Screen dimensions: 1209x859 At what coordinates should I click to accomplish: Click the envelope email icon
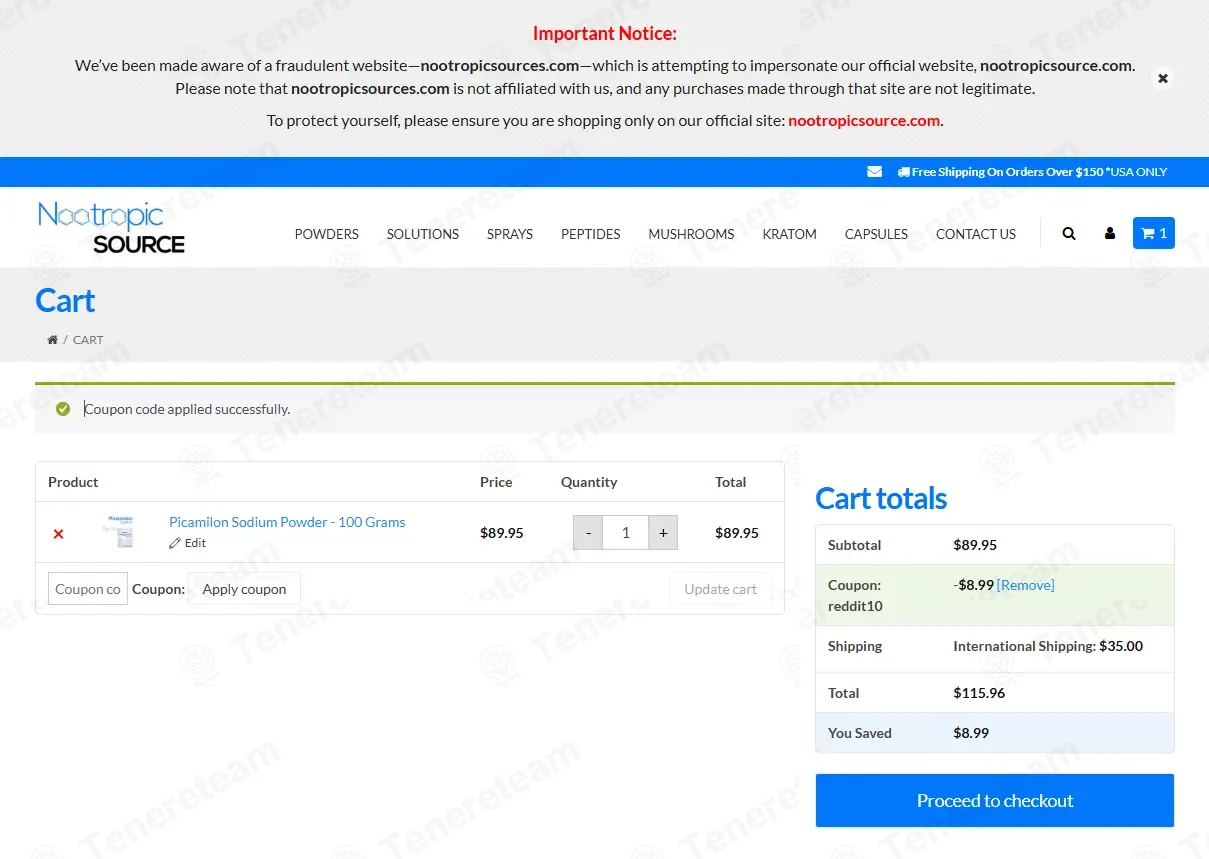tap(875, 172)
